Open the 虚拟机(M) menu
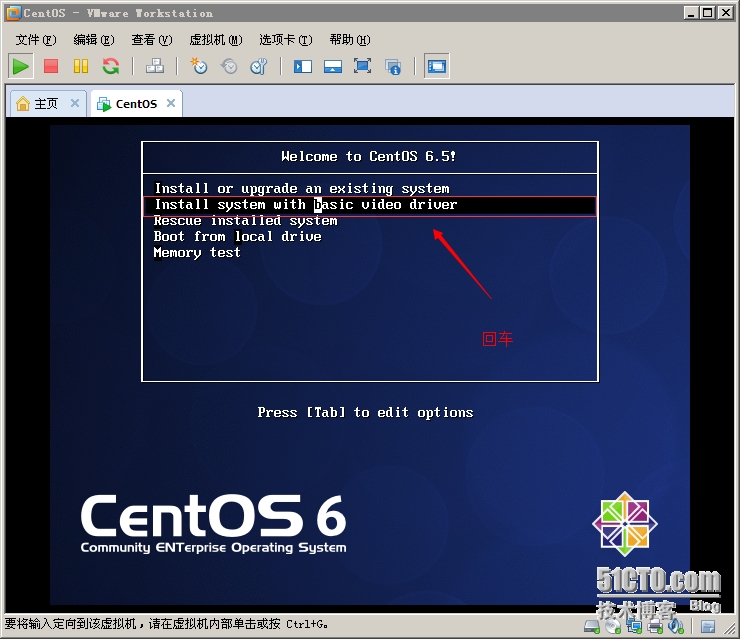Screen dimensions: 740x639 [216, 40]
